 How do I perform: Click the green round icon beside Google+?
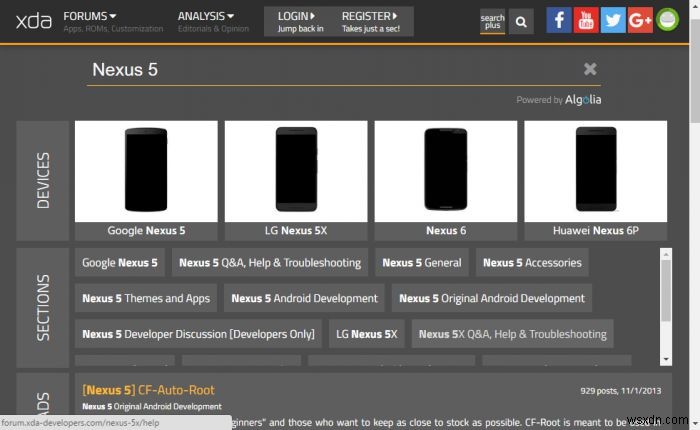tap(667, 20)
